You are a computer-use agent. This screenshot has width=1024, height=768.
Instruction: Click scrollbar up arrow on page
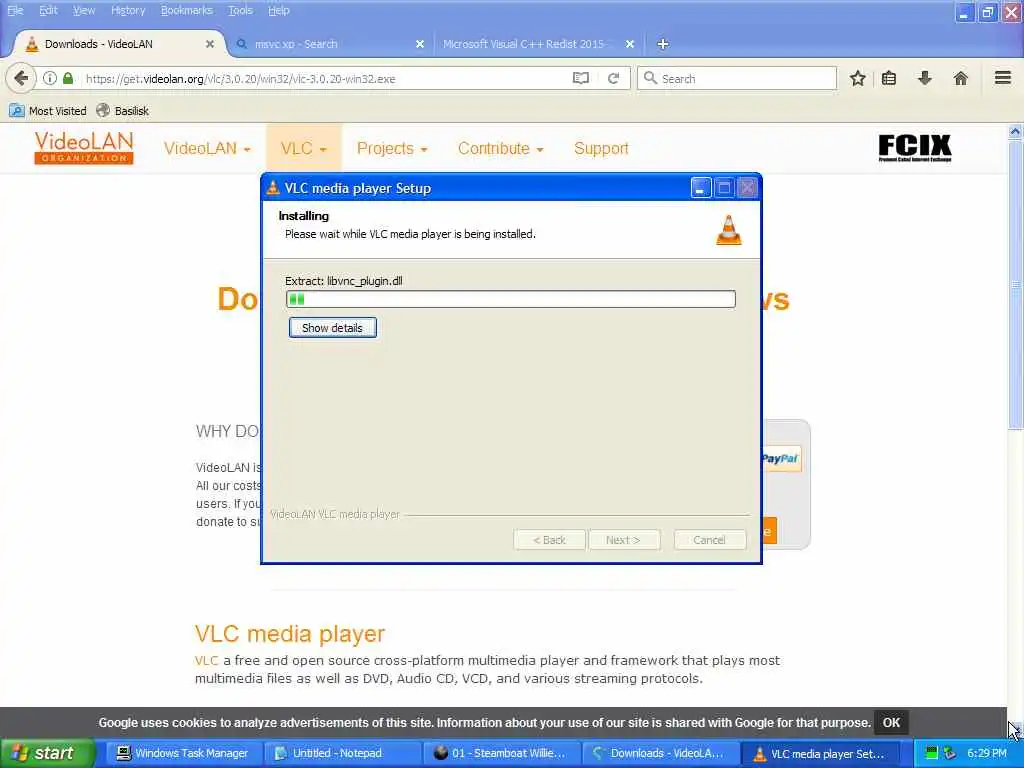pos(1016,131)
